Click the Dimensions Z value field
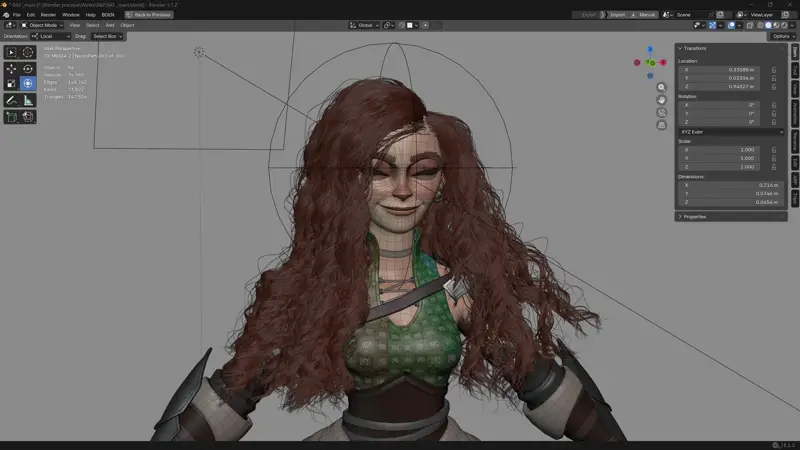Image resolution: width=800 pixels, height=450 pixels. (x=731, y=202)
